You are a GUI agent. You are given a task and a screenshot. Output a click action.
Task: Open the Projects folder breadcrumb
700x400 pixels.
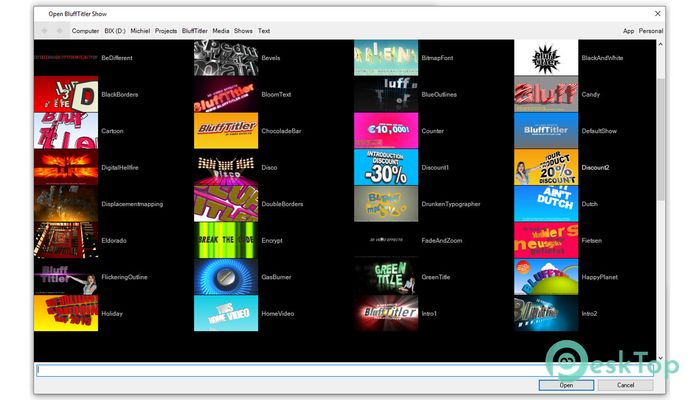(x=166, y=31)
